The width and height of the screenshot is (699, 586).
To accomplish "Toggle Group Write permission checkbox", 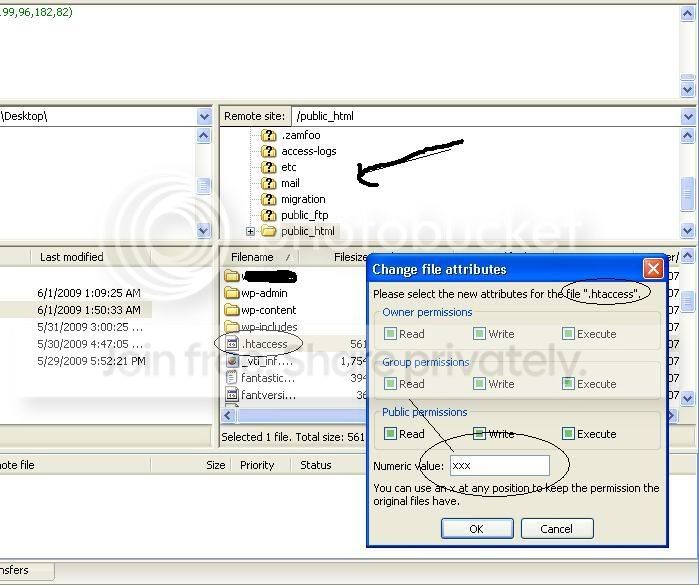I will click(x=479, y=384).
